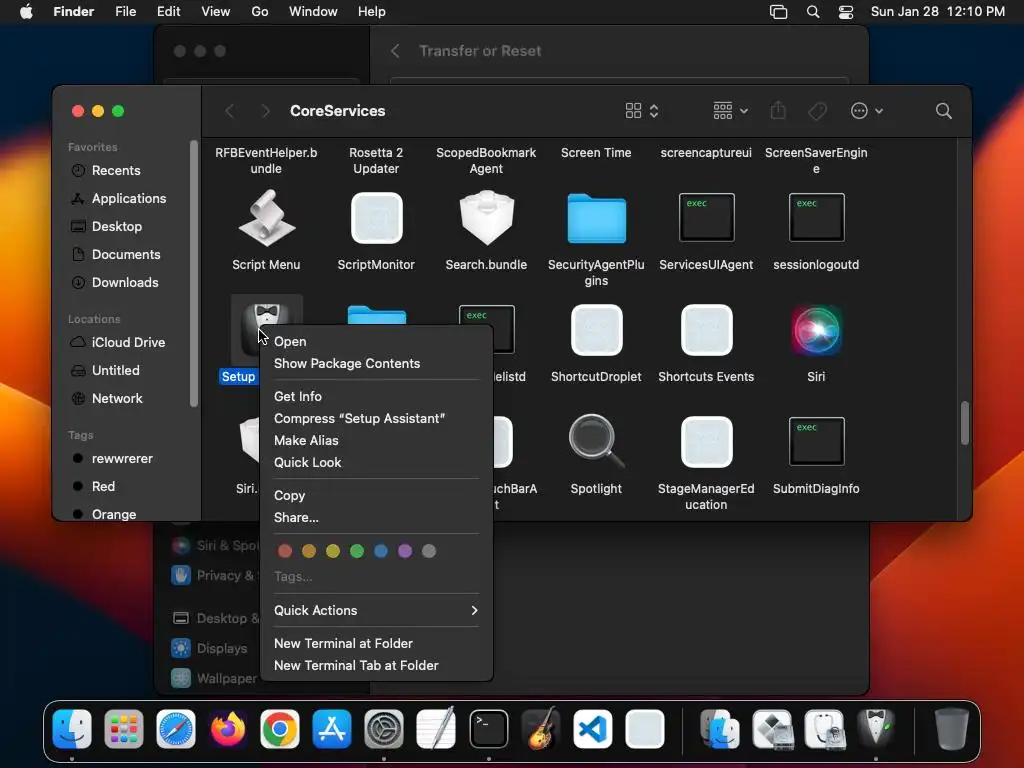
Task: Open Spotlight search in the menu bar
Action: pos(813,12)
